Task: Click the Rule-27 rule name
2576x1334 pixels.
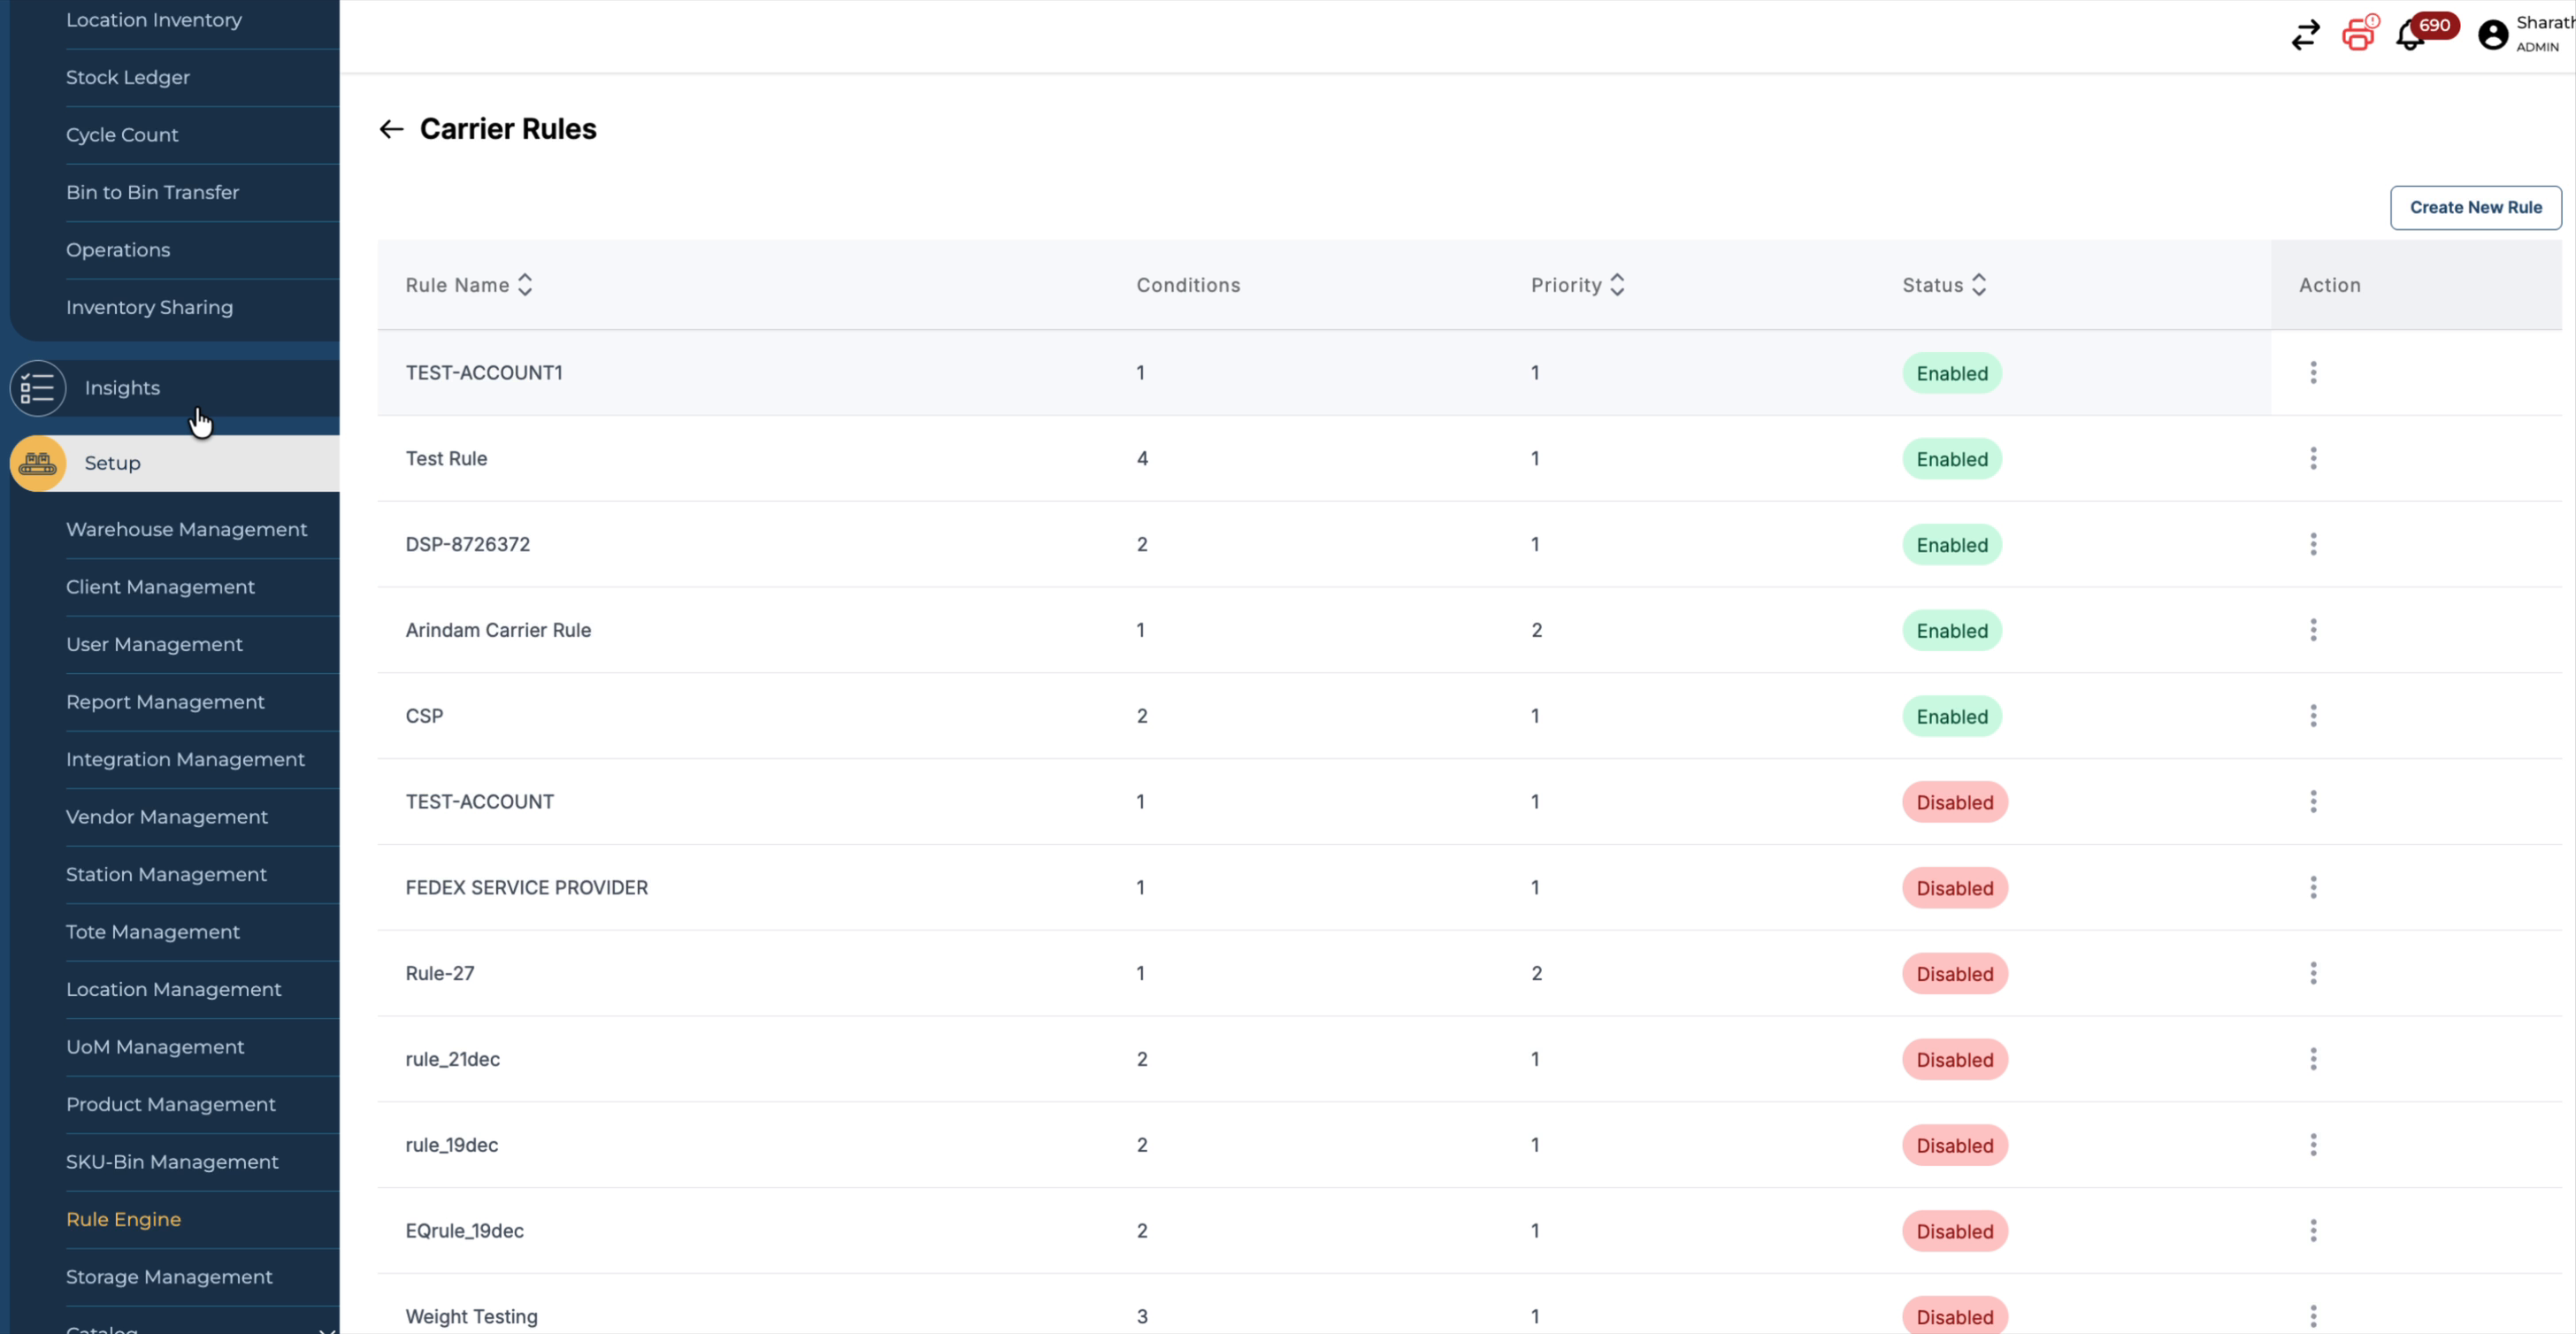Action: [440, 974]
